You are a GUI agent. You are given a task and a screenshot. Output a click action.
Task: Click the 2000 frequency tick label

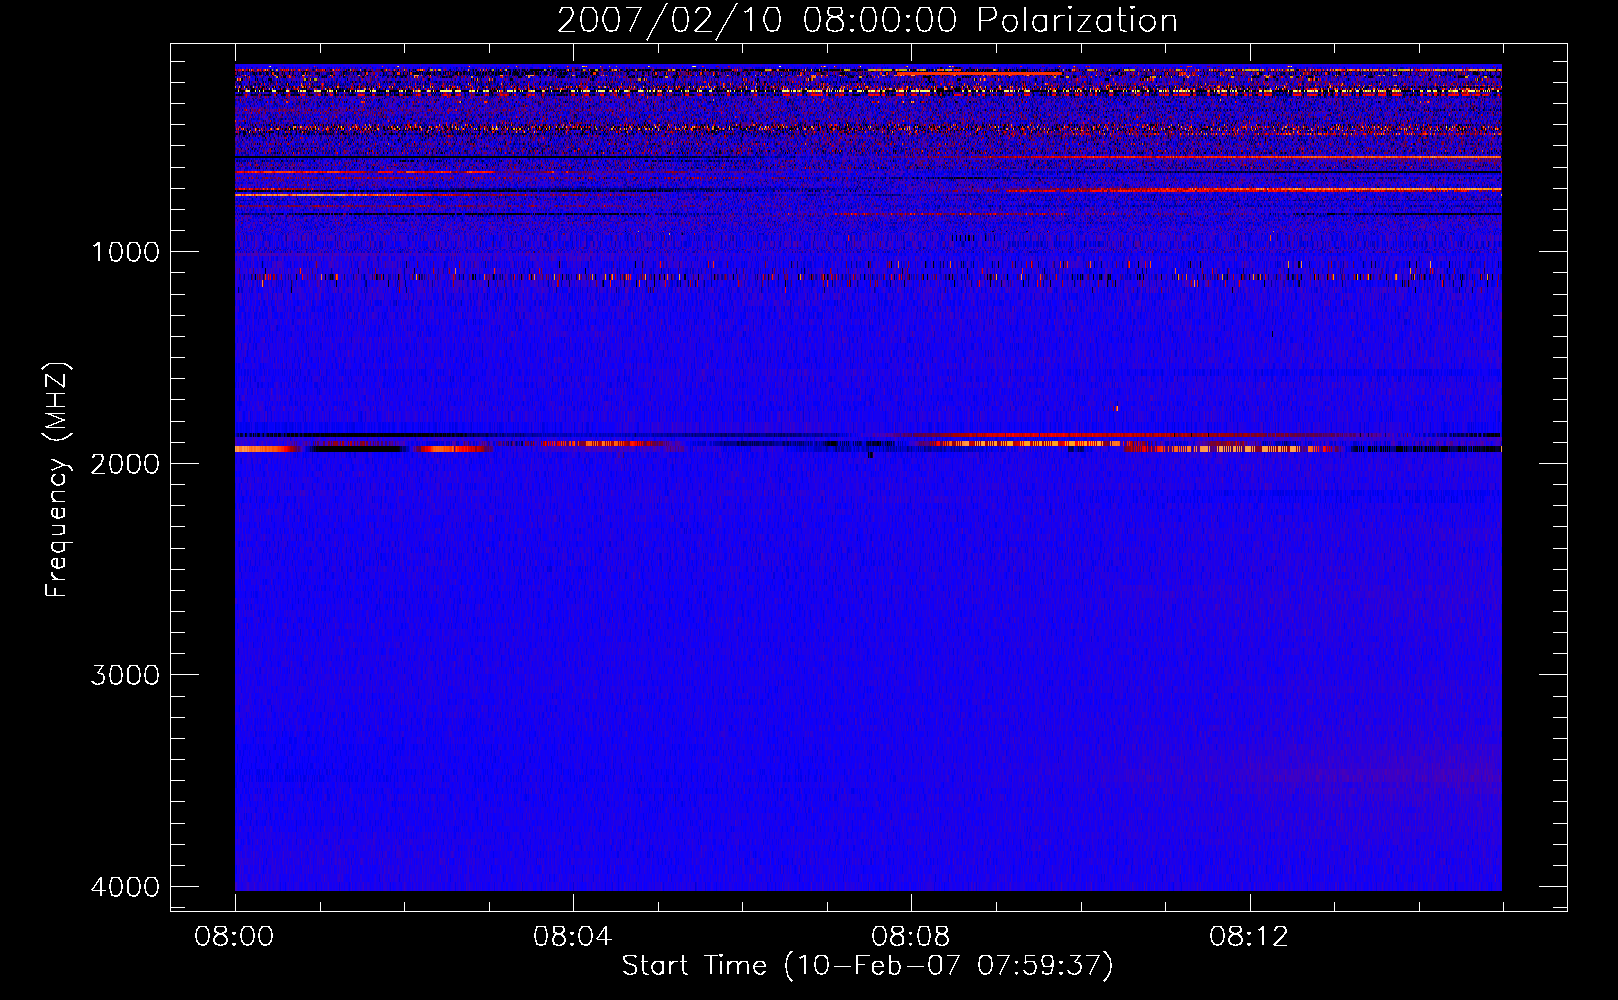pyautogui.click(x=125, y=464)
